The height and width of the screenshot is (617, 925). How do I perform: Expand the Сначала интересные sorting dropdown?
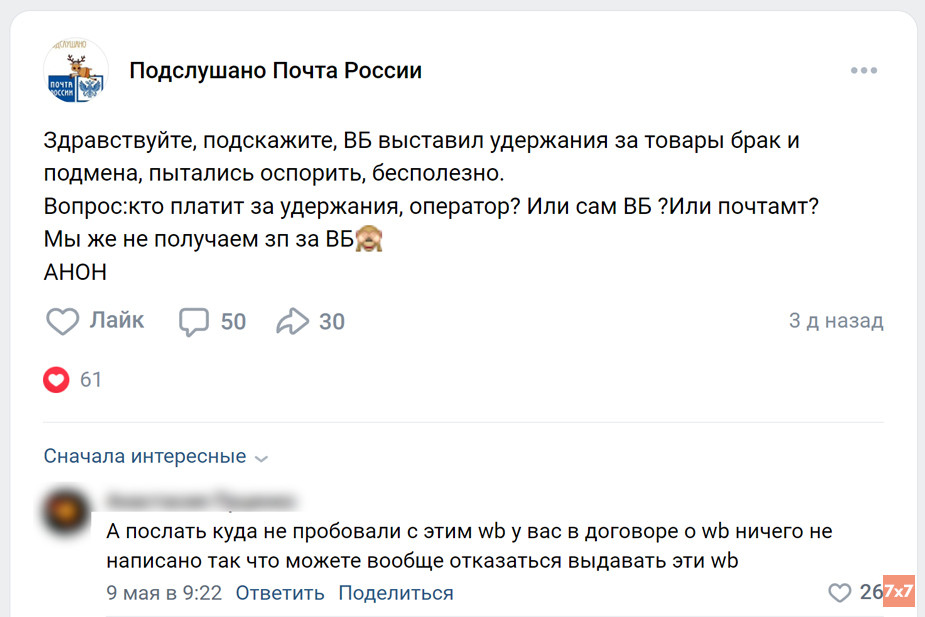click(x=143, y=456)
